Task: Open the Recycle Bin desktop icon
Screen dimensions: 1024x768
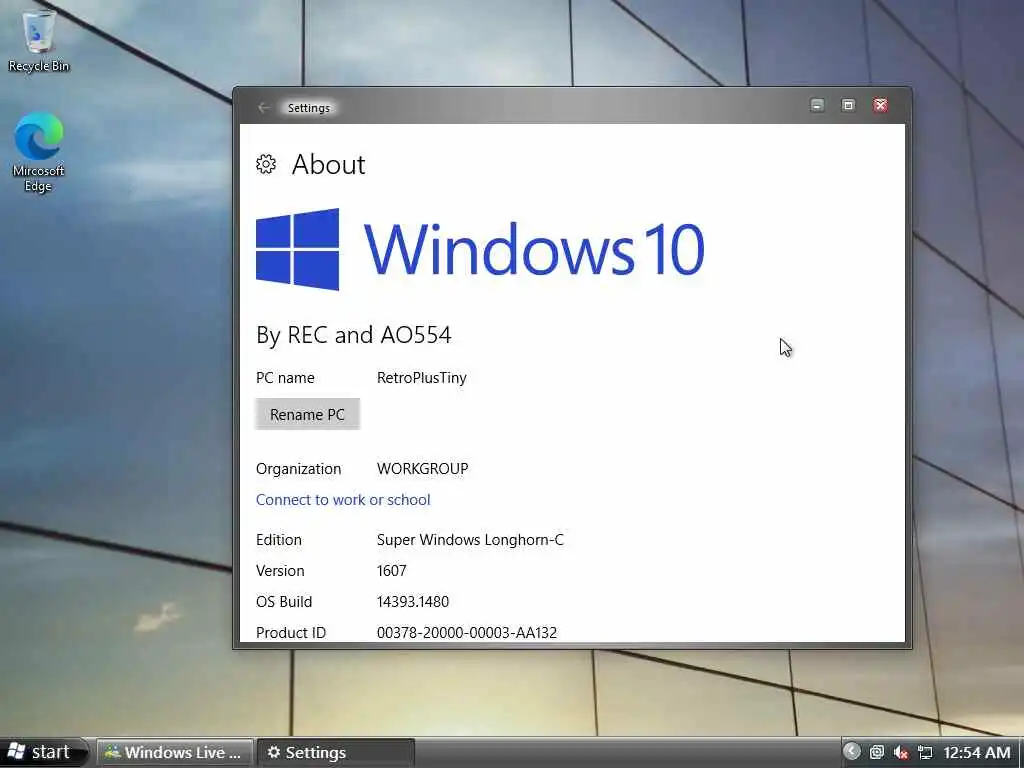Action: (x=39, y=39)
